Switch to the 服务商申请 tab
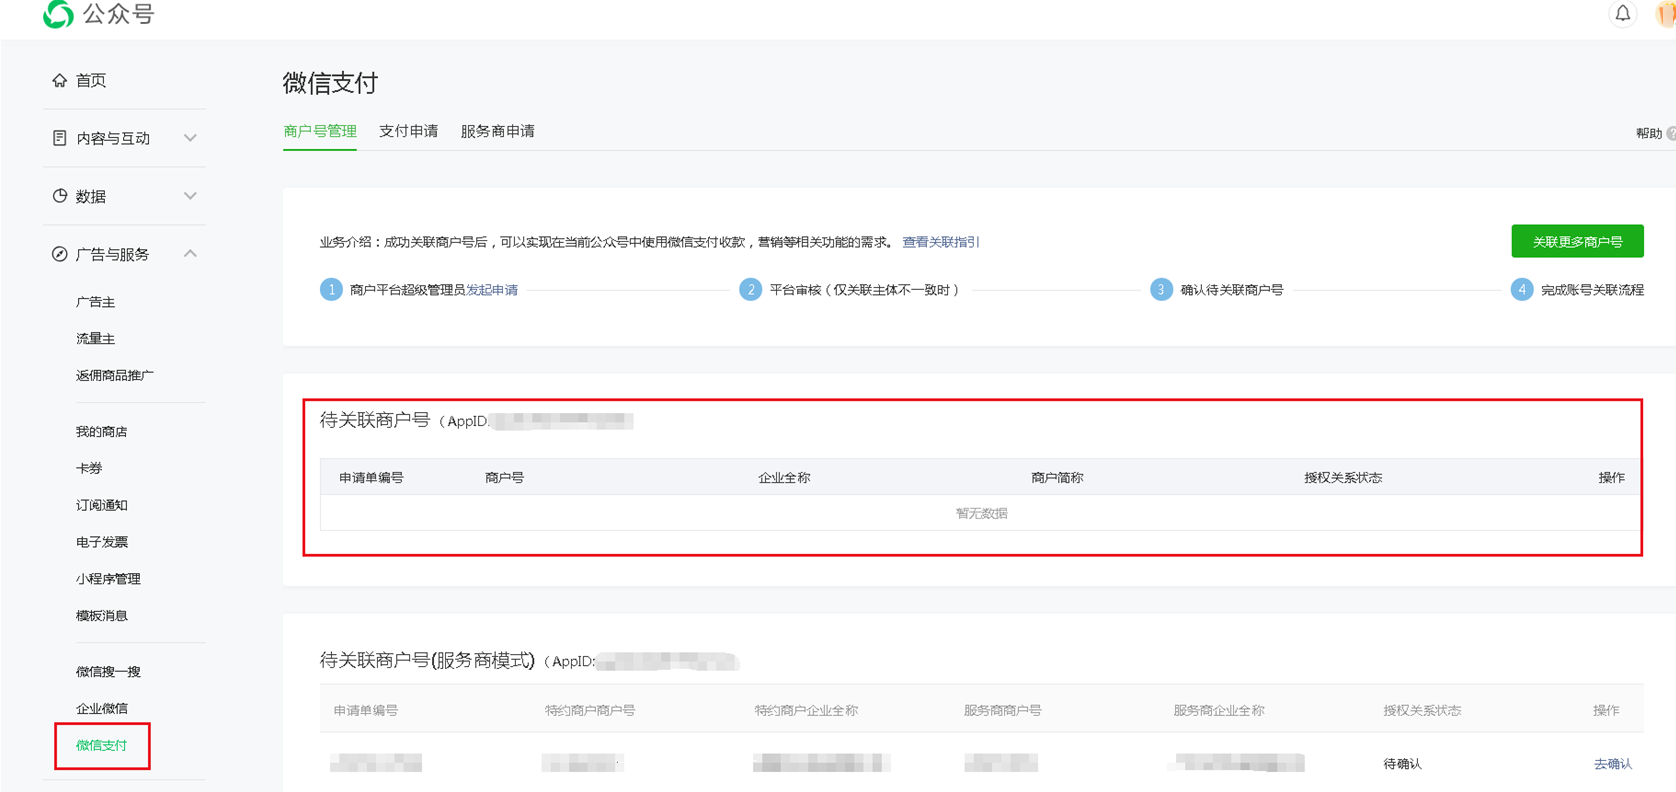Image resolution: width=1676 pixels, height=792 pixels. tap(497, 131)
